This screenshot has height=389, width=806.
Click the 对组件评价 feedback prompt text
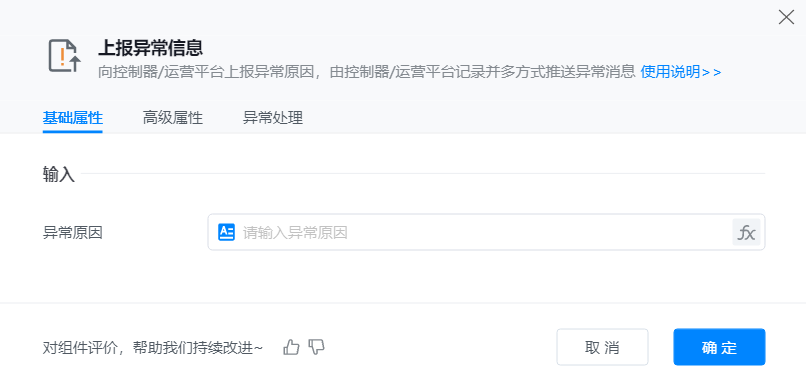[x=153, y=348]
